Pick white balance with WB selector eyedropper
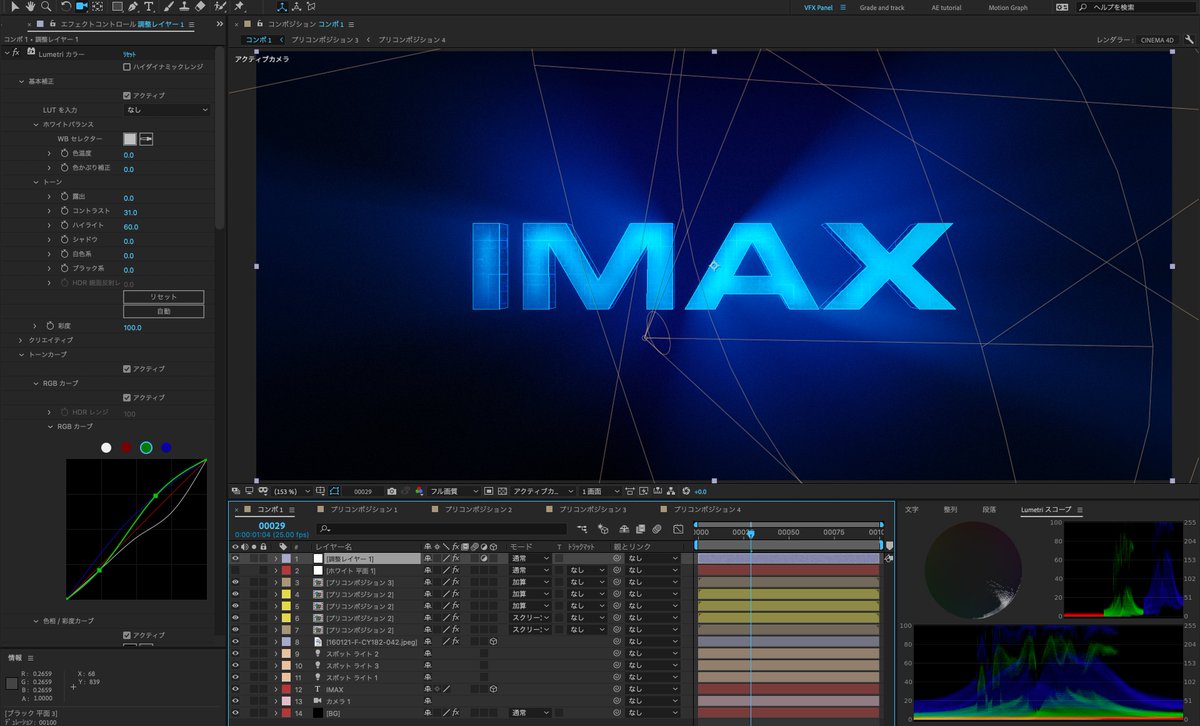This screenshot has width=1200, height=726. (146, 139)
